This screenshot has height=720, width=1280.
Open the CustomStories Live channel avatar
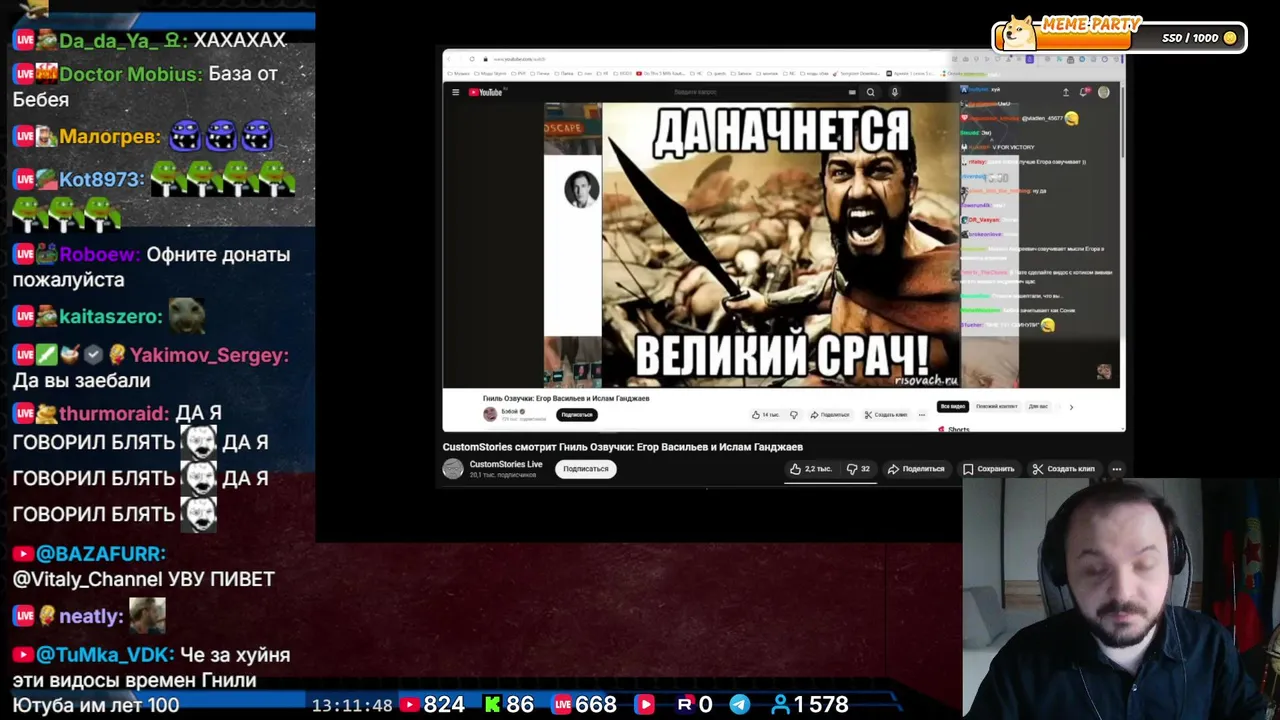coord(453,469)
